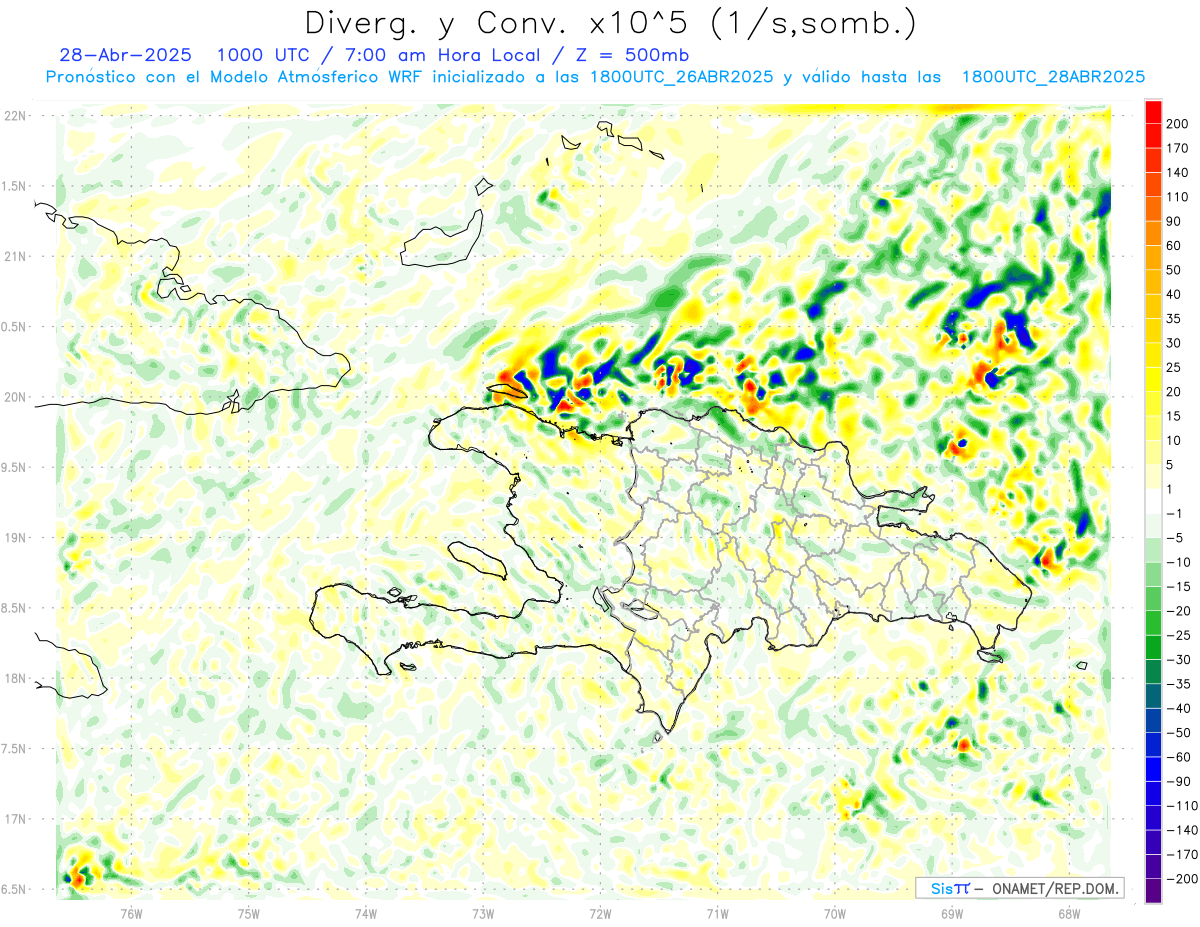Click the '21N' latitude label

click(15, 256)
